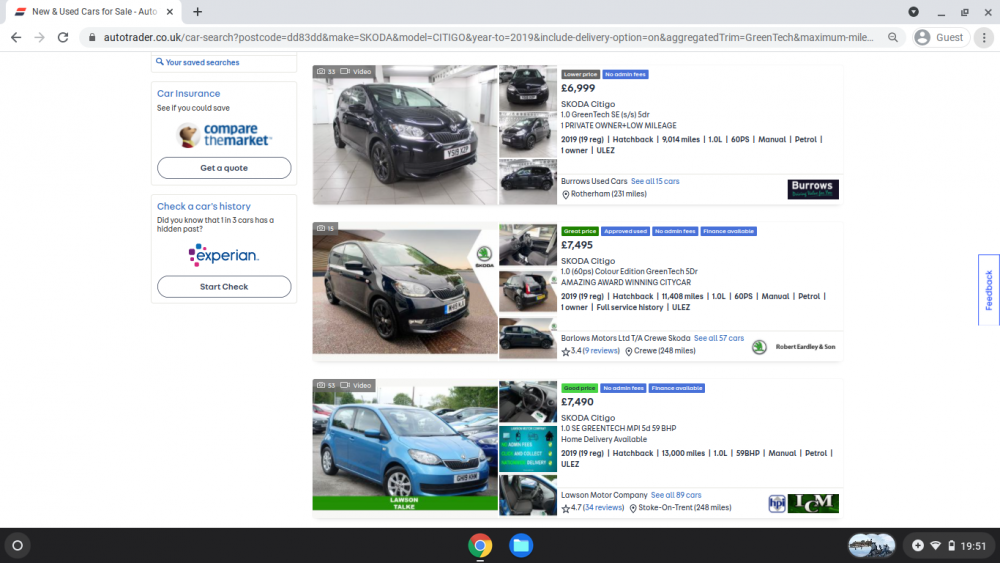
Task: Close the New & Used Cars tab
Action: point(170,11)
